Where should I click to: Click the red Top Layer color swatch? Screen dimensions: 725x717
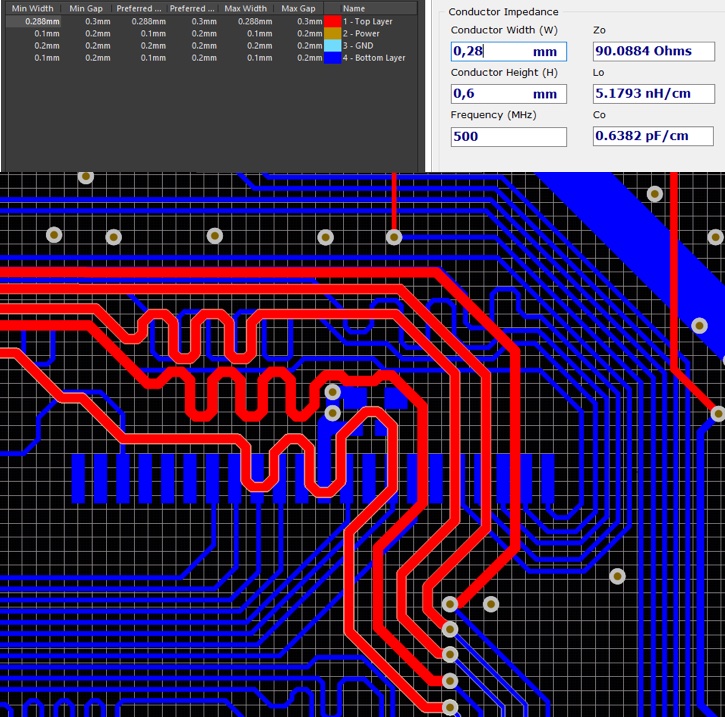[332, 21]
